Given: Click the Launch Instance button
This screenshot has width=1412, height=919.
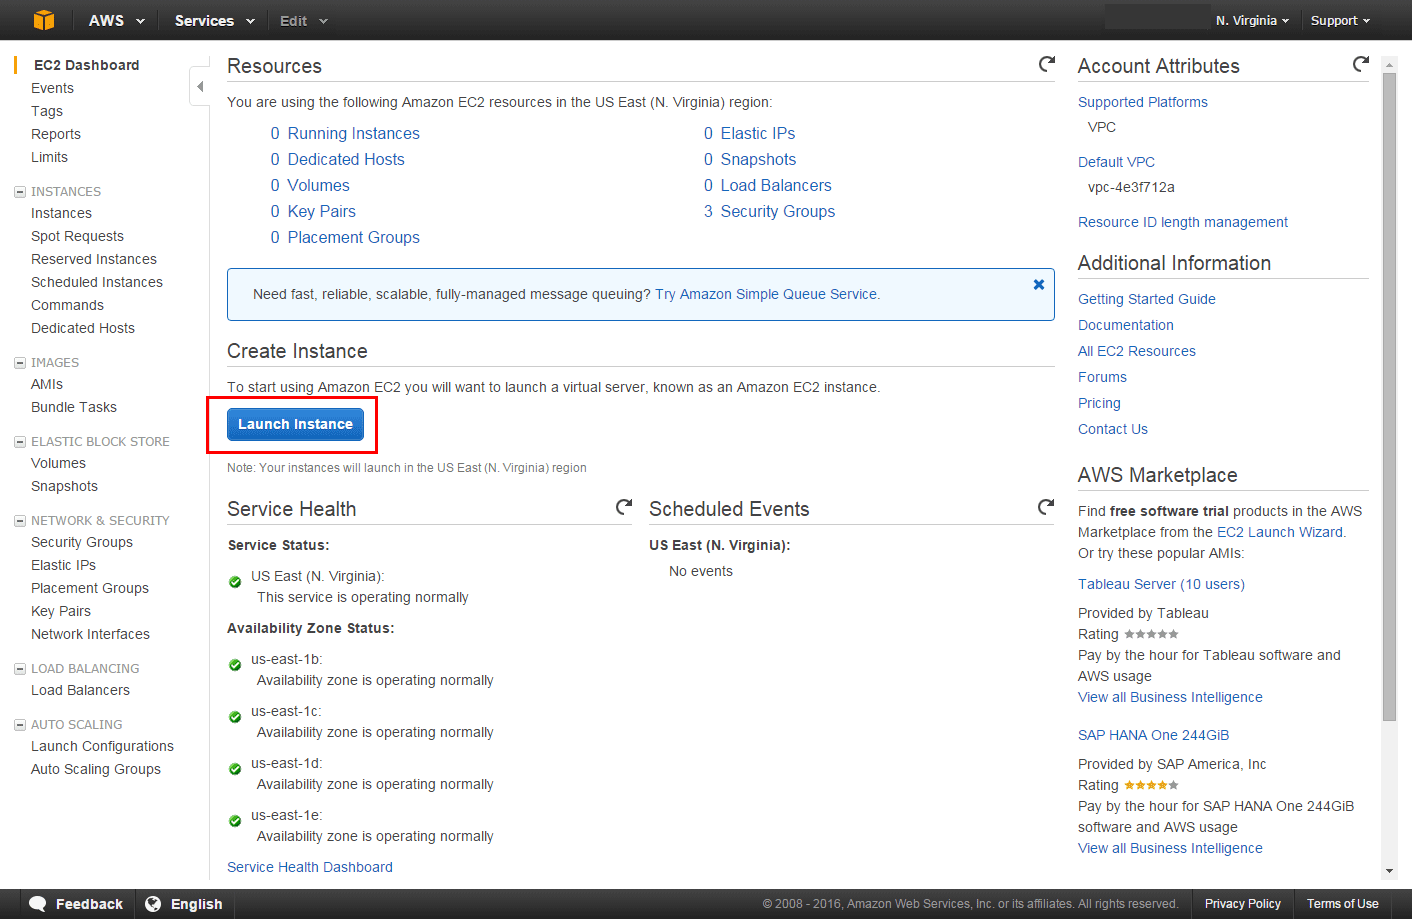Looking at the screenshot, I should pyautogui.click(x=295, y=425).
